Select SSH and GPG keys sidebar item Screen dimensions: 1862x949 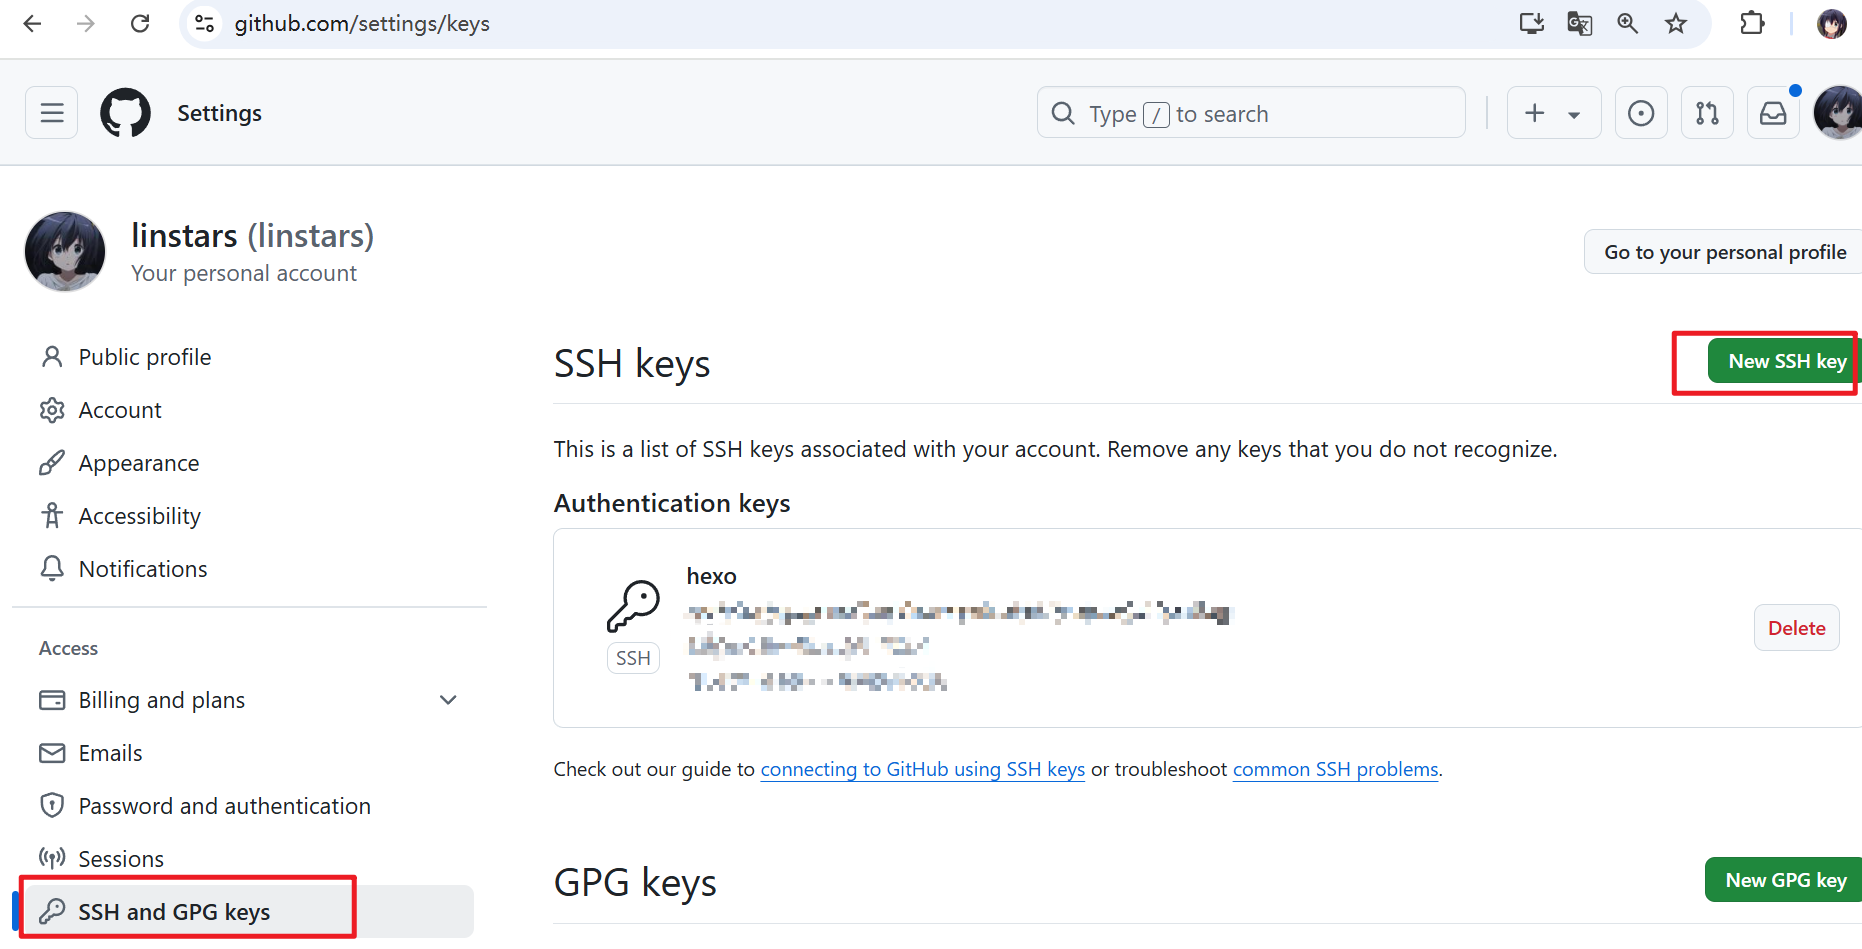click(174, 912)
